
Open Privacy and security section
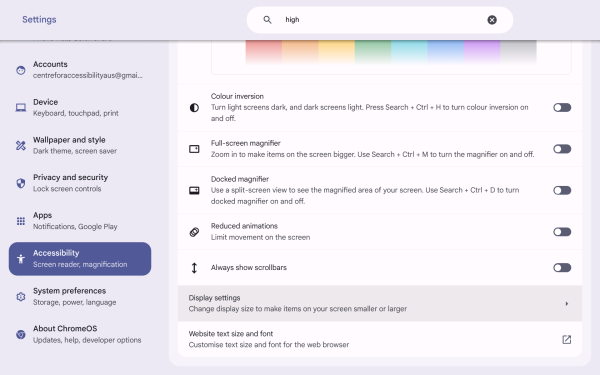click(x=80, y=183)
